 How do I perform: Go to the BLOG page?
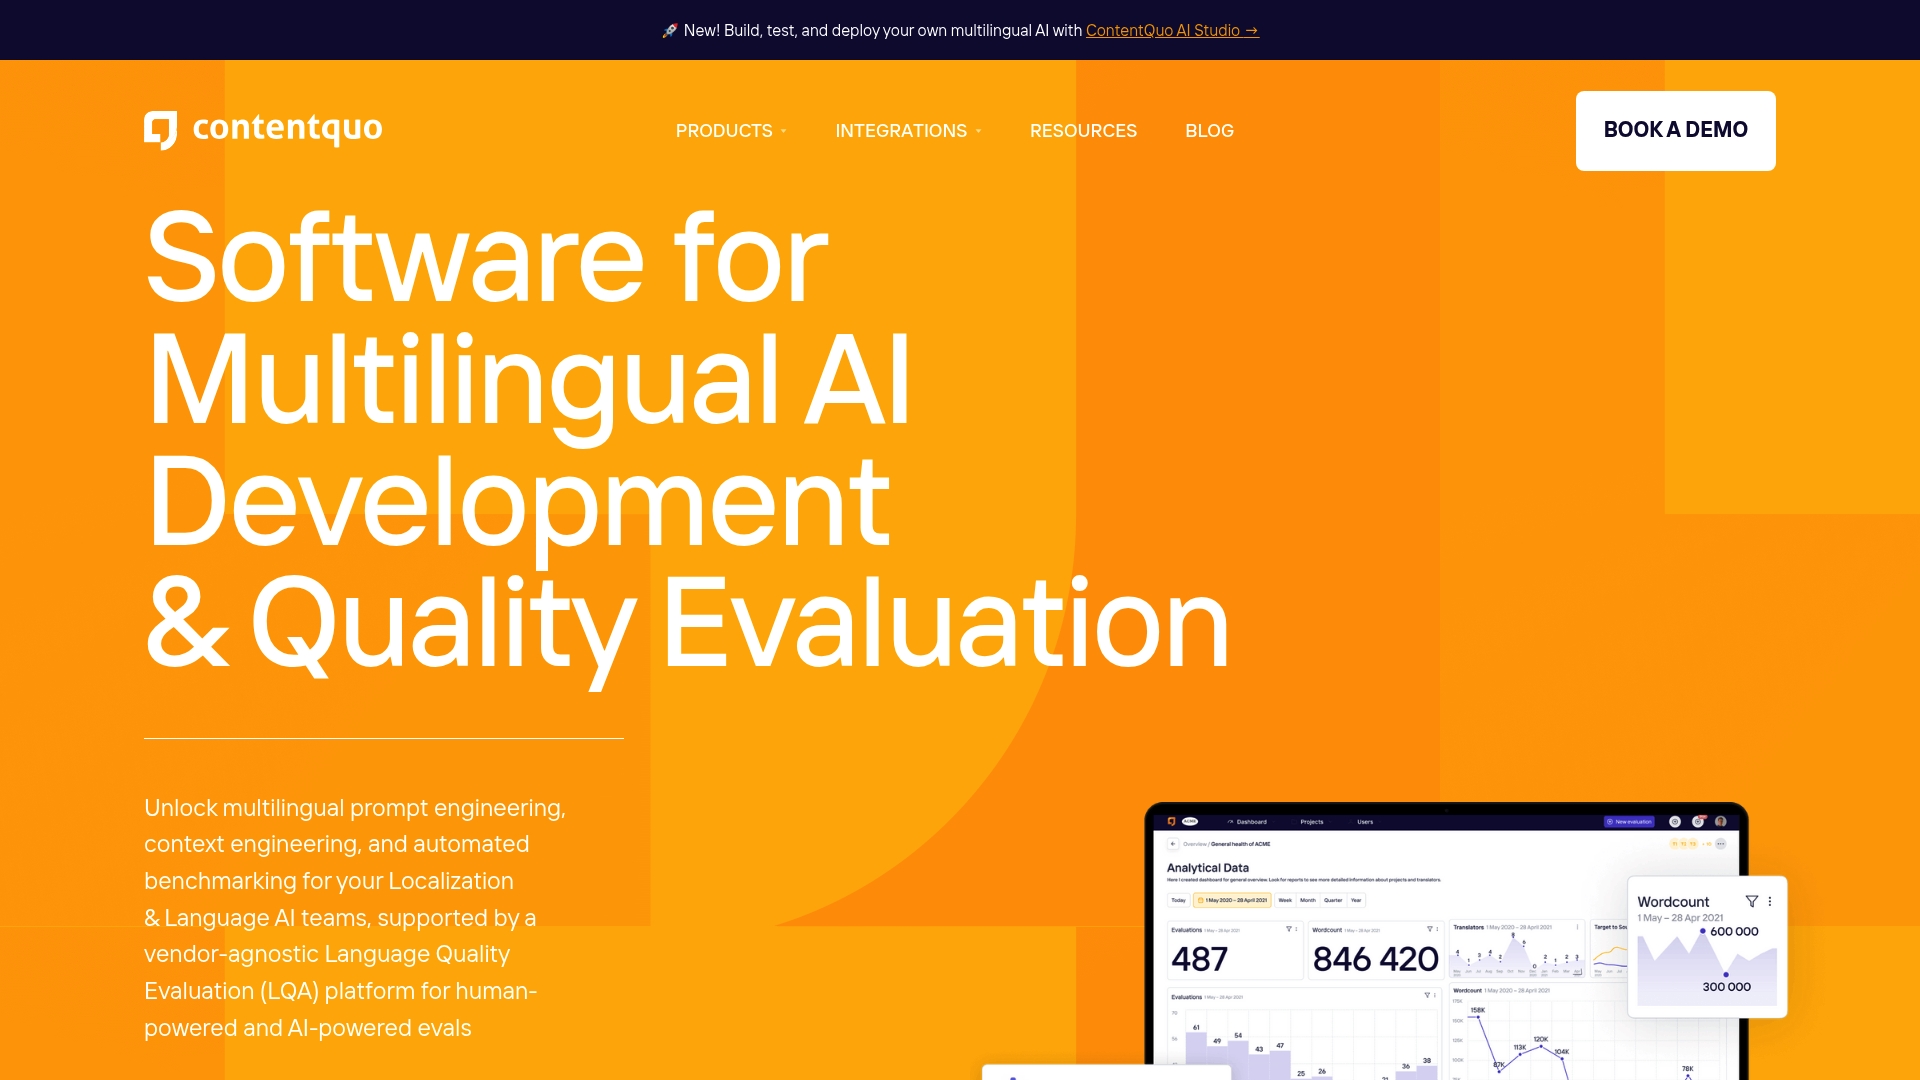[x=1209, y=131]
